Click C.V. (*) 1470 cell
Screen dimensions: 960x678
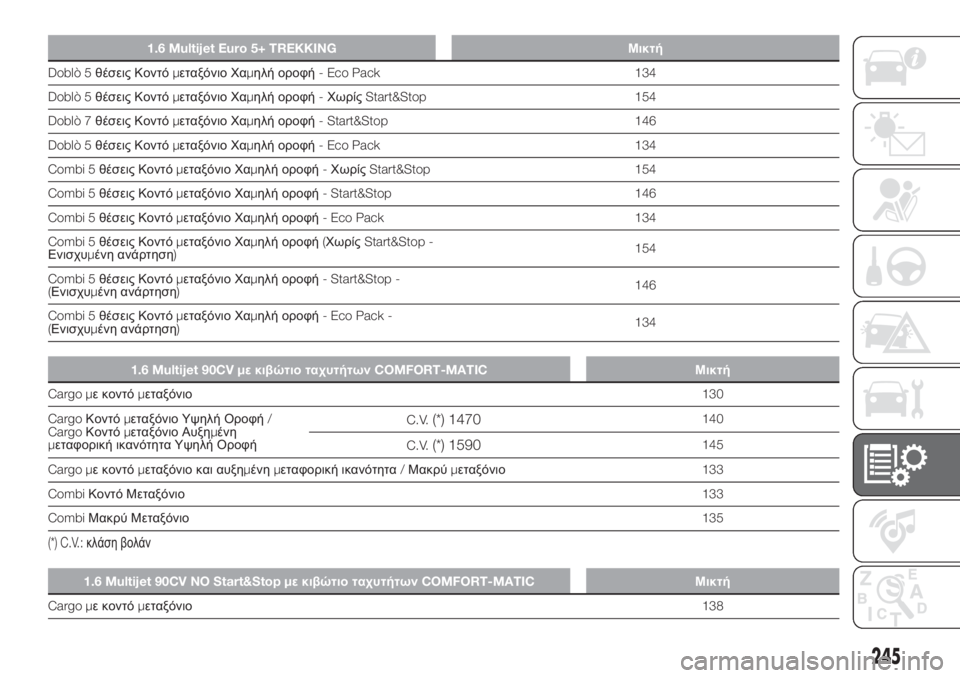(x=443, y=420)
